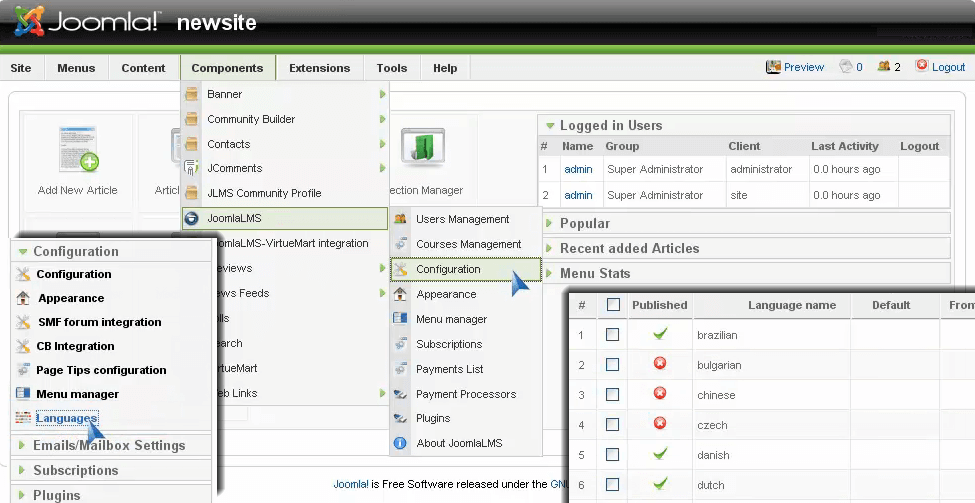Check the dutch language row checkbox
The image size is (975, 503).
coord(612,484)
